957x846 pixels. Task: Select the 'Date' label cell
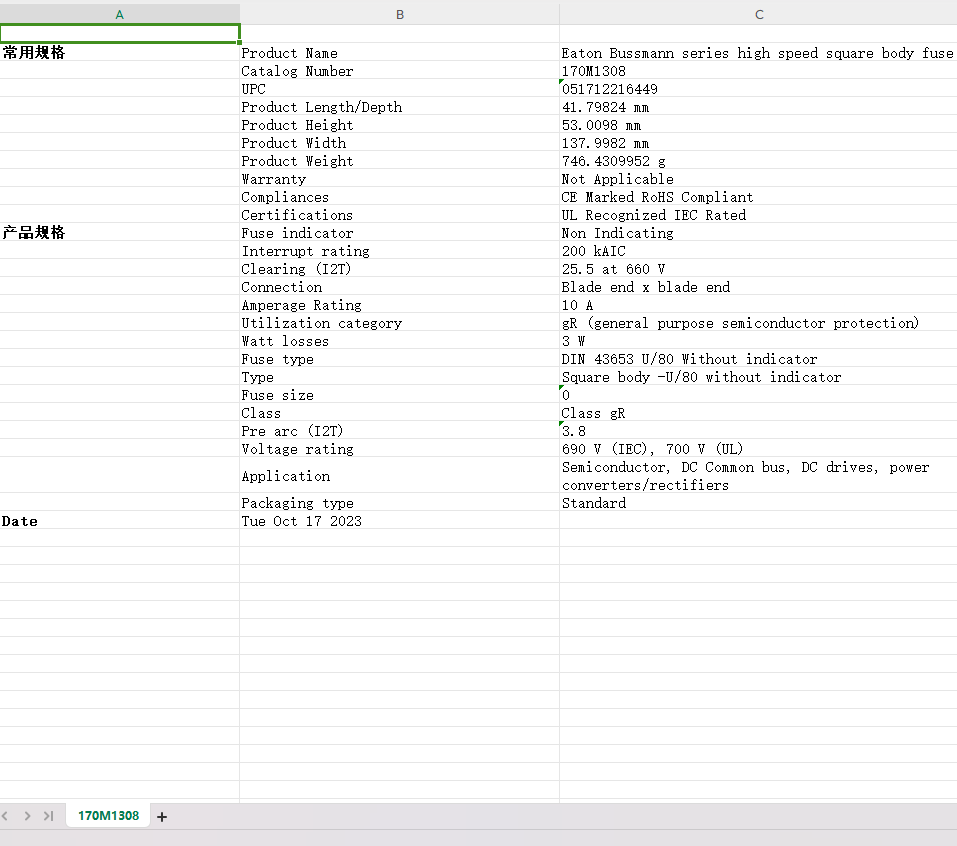pyautogui.click(x=120, y=521)
